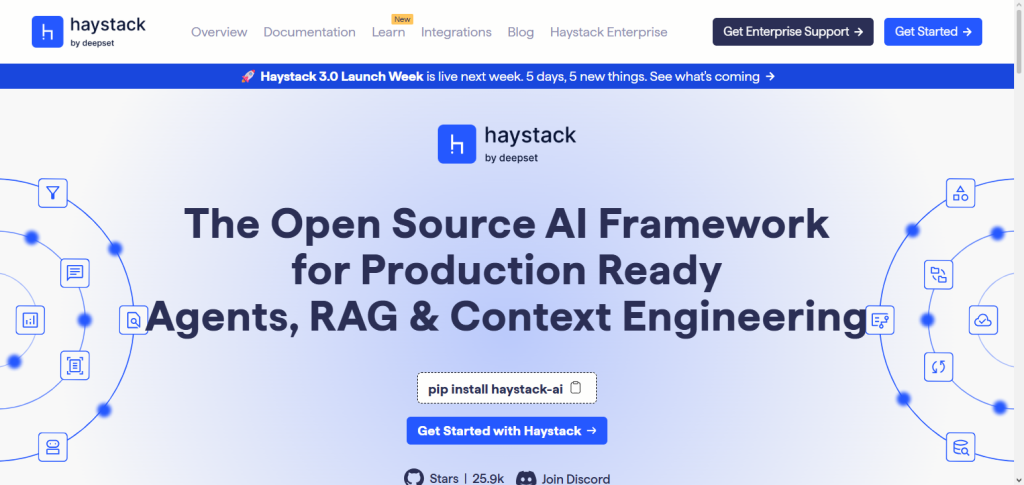Screen dimensions: 1024x485
Task: Click the refresh sync icon on right orbit
Action: (938, 366)
